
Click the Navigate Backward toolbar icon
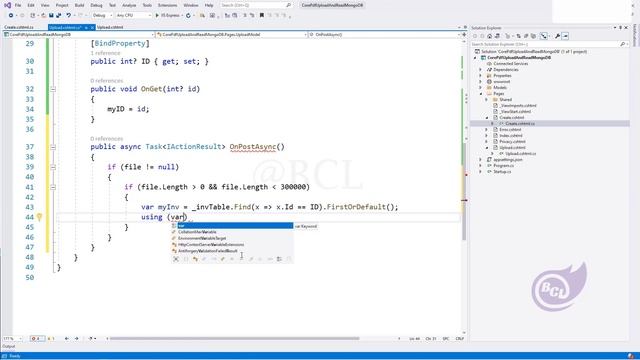point(11,15)
